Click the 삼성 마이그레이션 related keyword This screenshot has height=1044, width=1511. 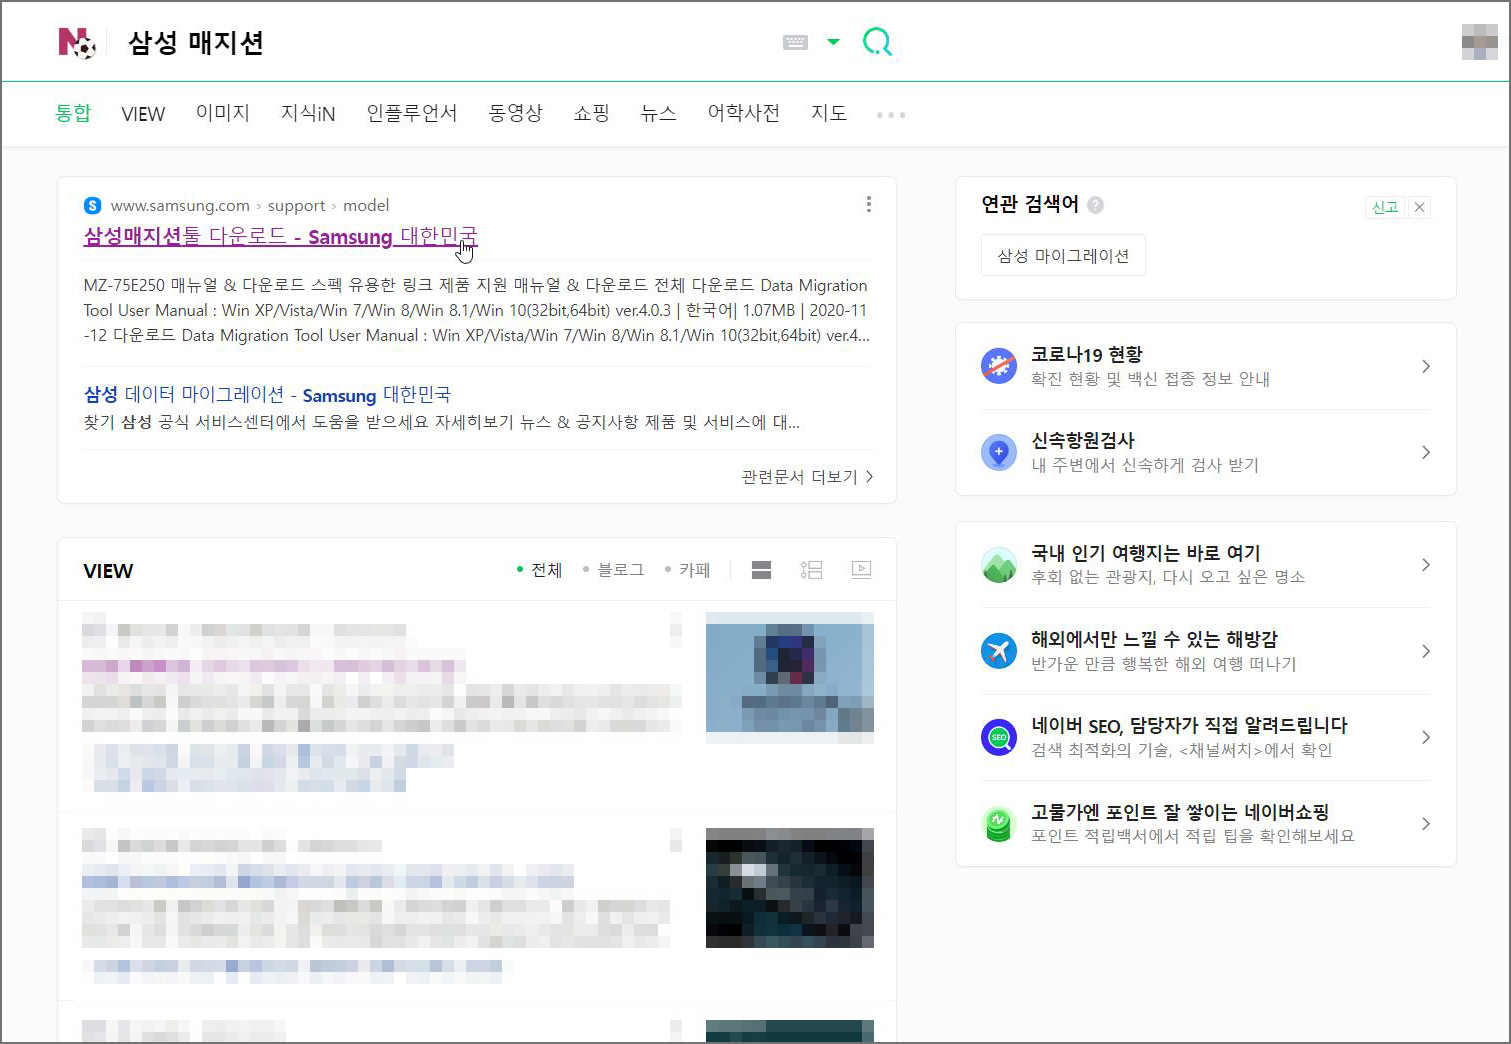(x=1063, y=256)
